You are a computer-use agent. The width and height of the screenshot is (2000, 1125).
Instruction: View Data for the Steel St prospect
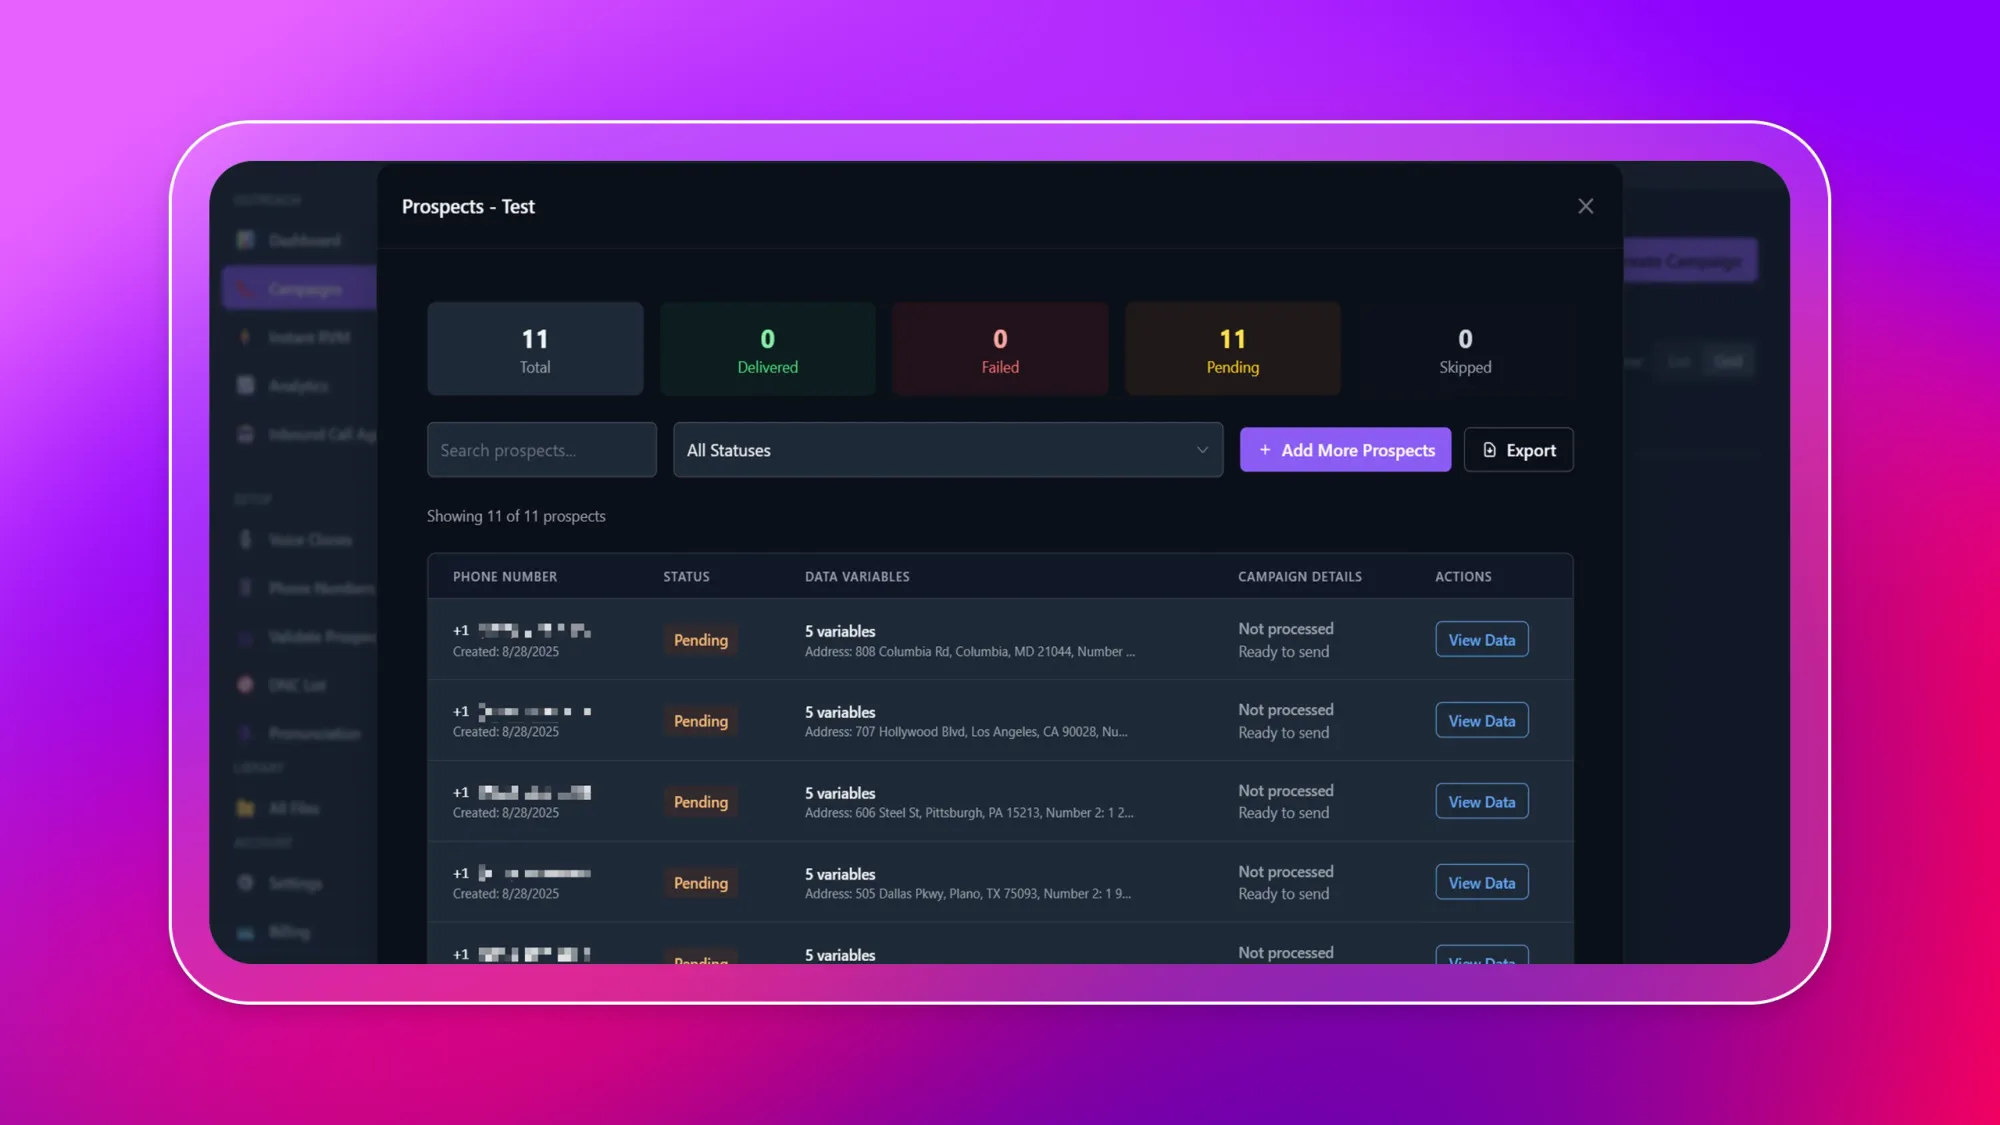[x=1481, y=802]
